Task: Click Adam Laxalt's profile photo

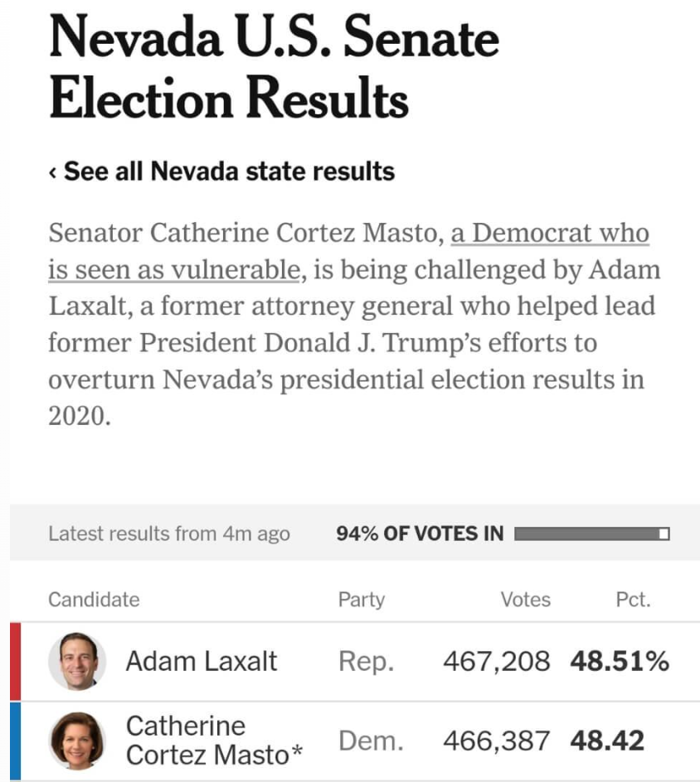Action: (x=77, y=661)
